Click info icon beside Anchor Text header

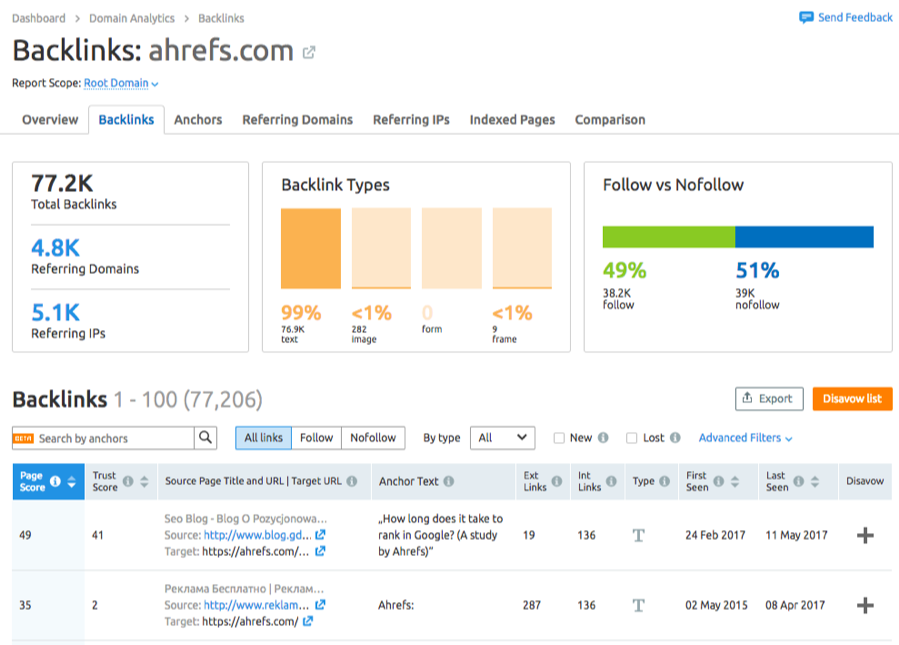(448, 481)
